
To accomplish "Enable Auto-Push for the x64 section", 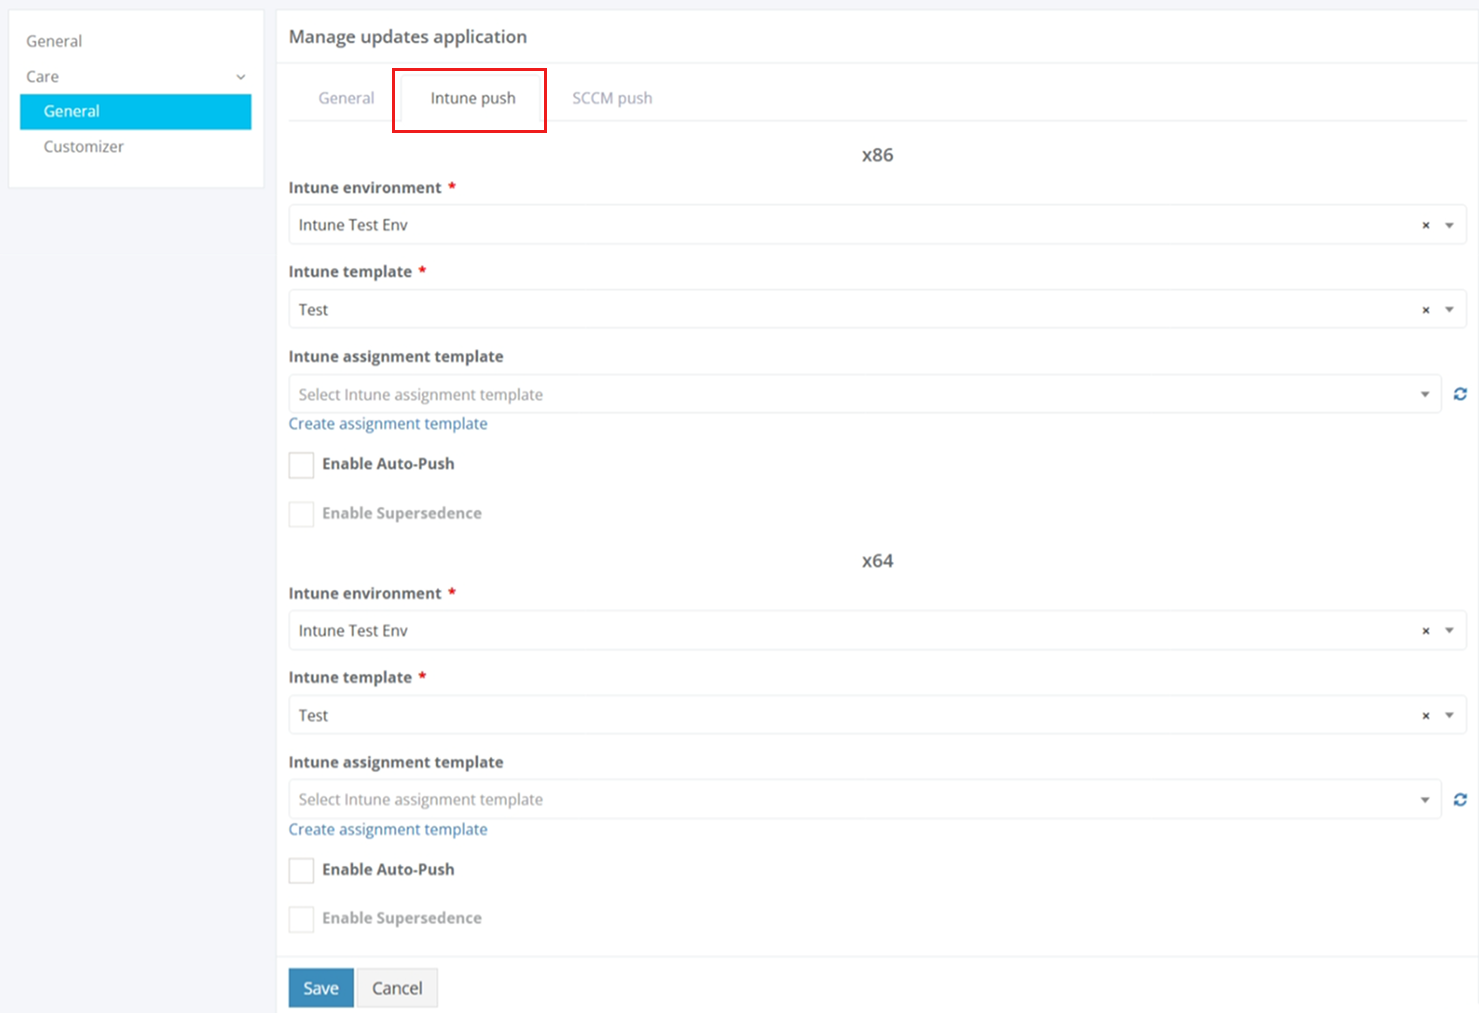I will pos(301,870).
